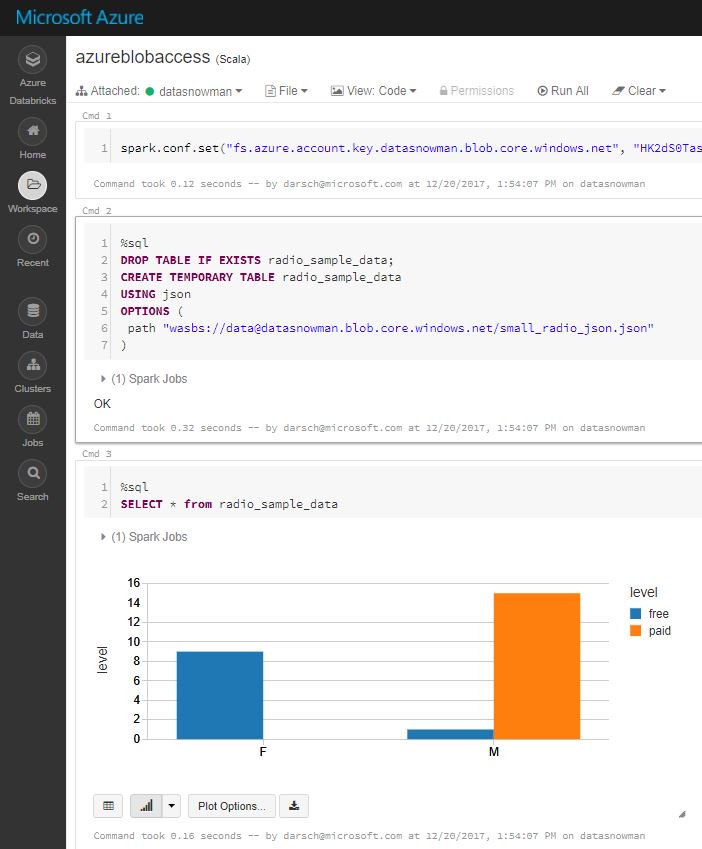Open the File menu
The width and height of the screenshot is (702, 849).
tap(286, 91)
